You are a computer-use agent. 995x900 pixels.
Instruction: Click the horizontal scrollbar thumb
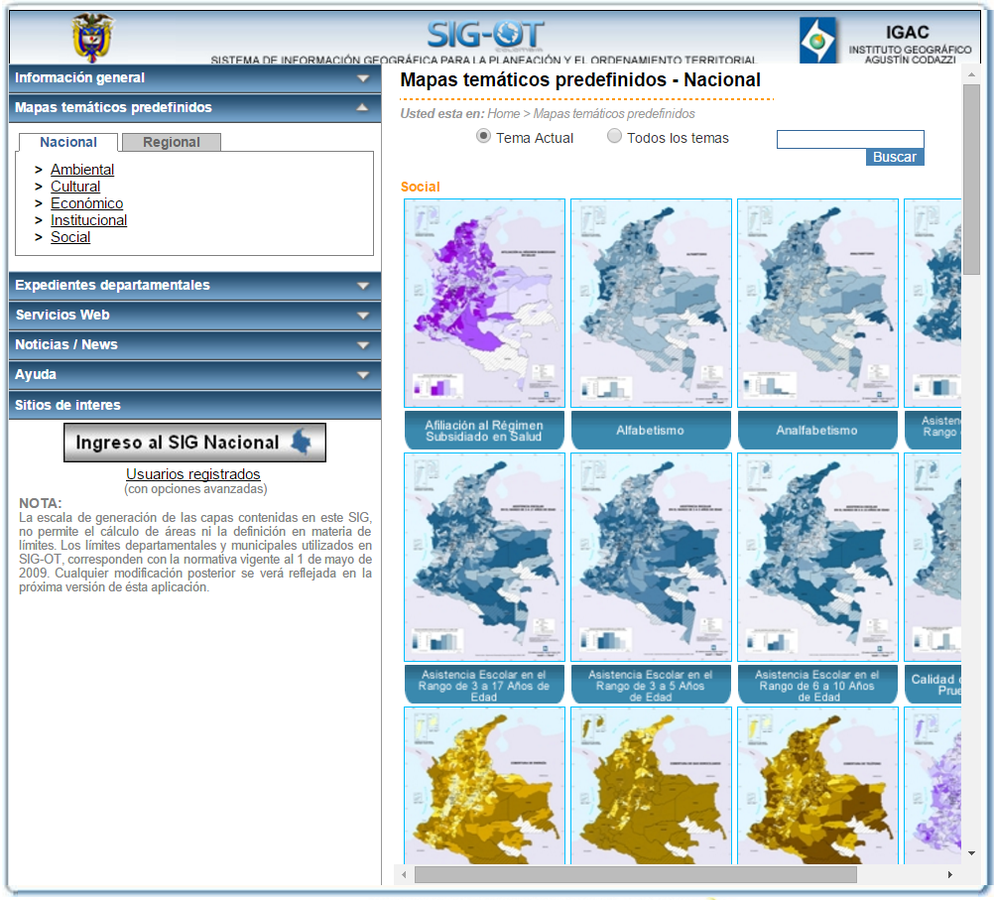(x=636, y=875)
